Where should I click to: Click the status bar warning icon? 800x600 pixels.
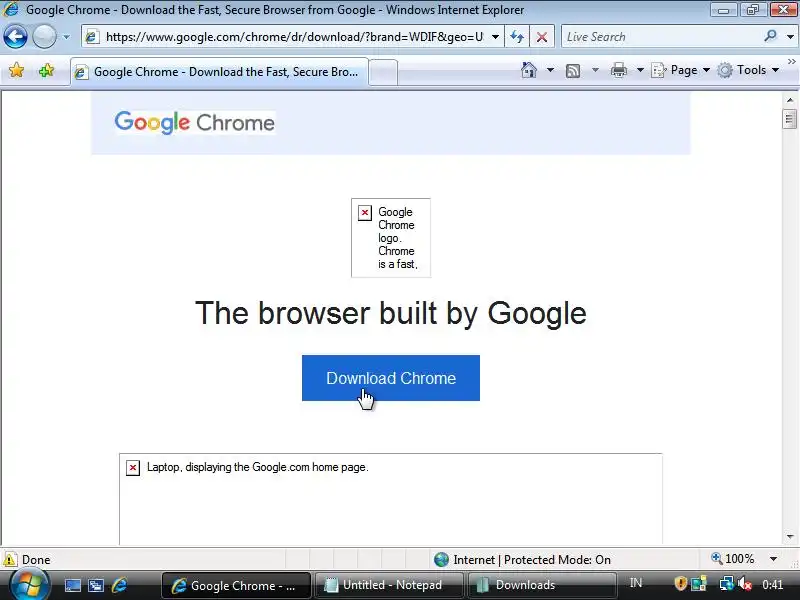coord(10,559)
